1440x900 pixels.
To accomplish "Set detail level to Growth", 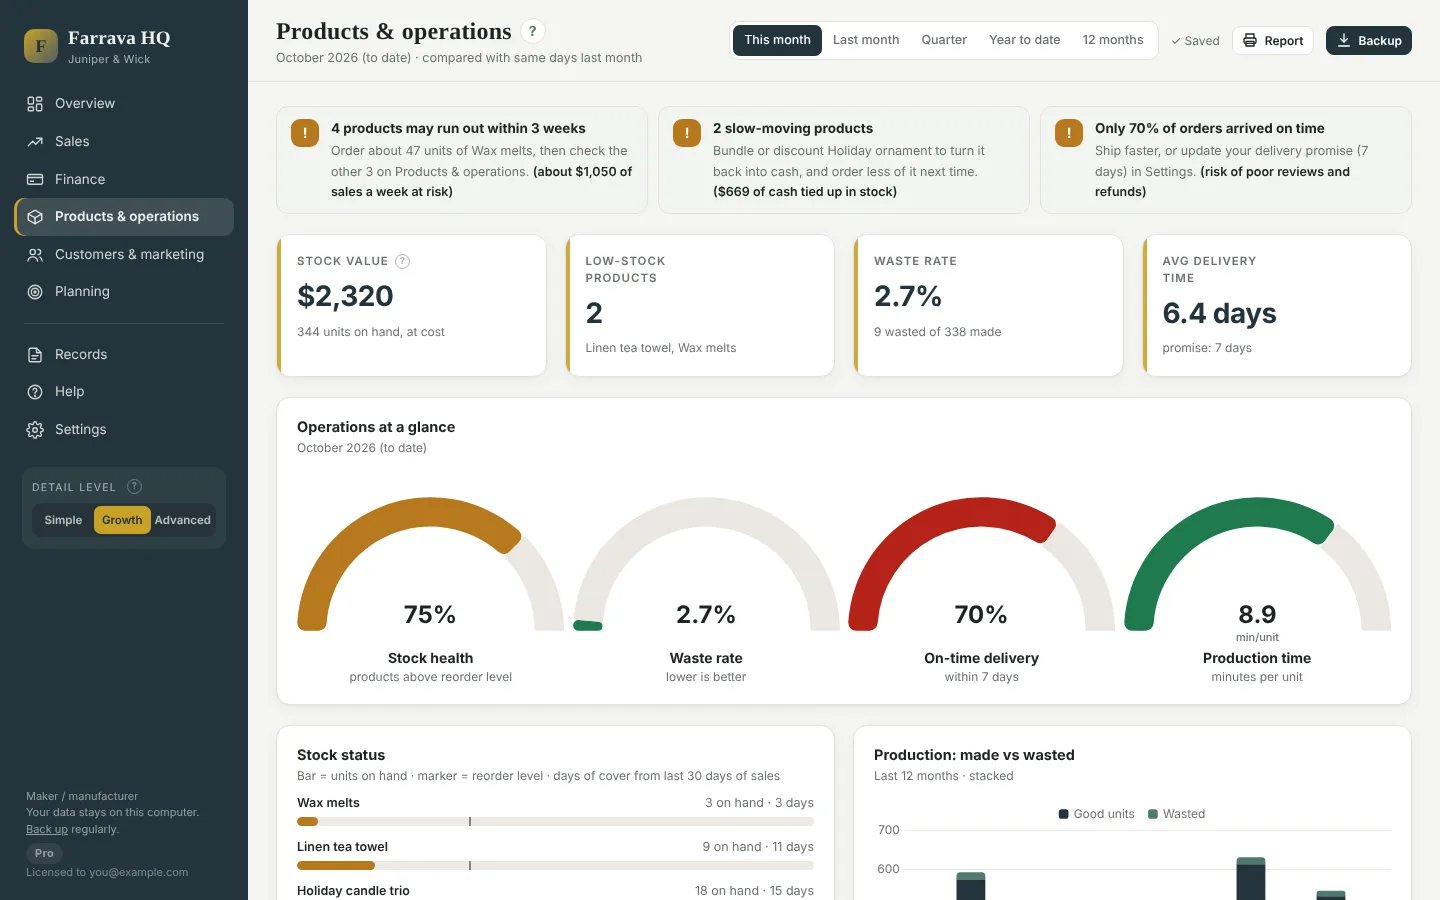I will pyautogui.click(x=122, y=520).
